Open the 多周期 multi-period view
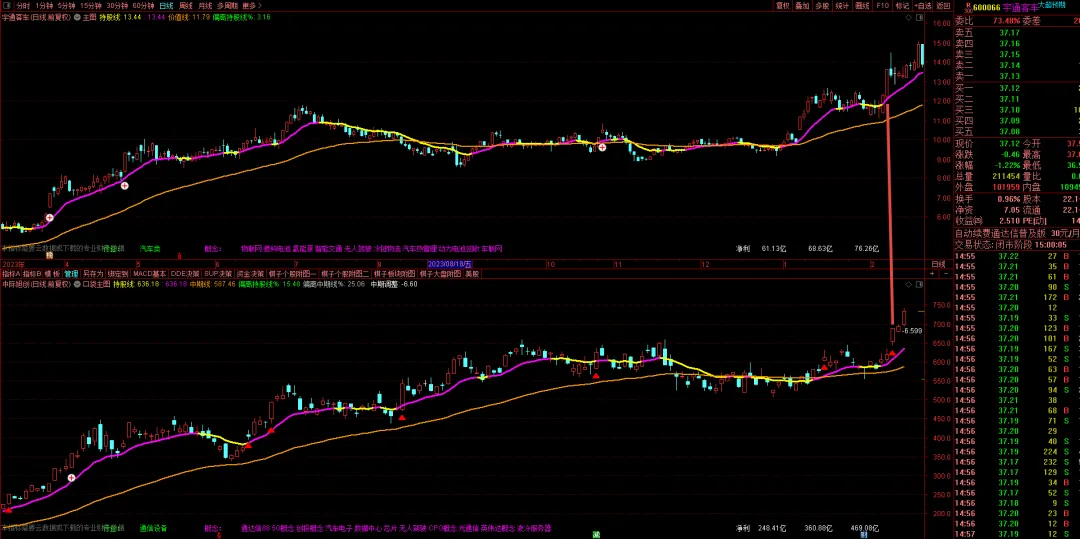This screenshot has width=1080, height=539. tap(227, 6)
